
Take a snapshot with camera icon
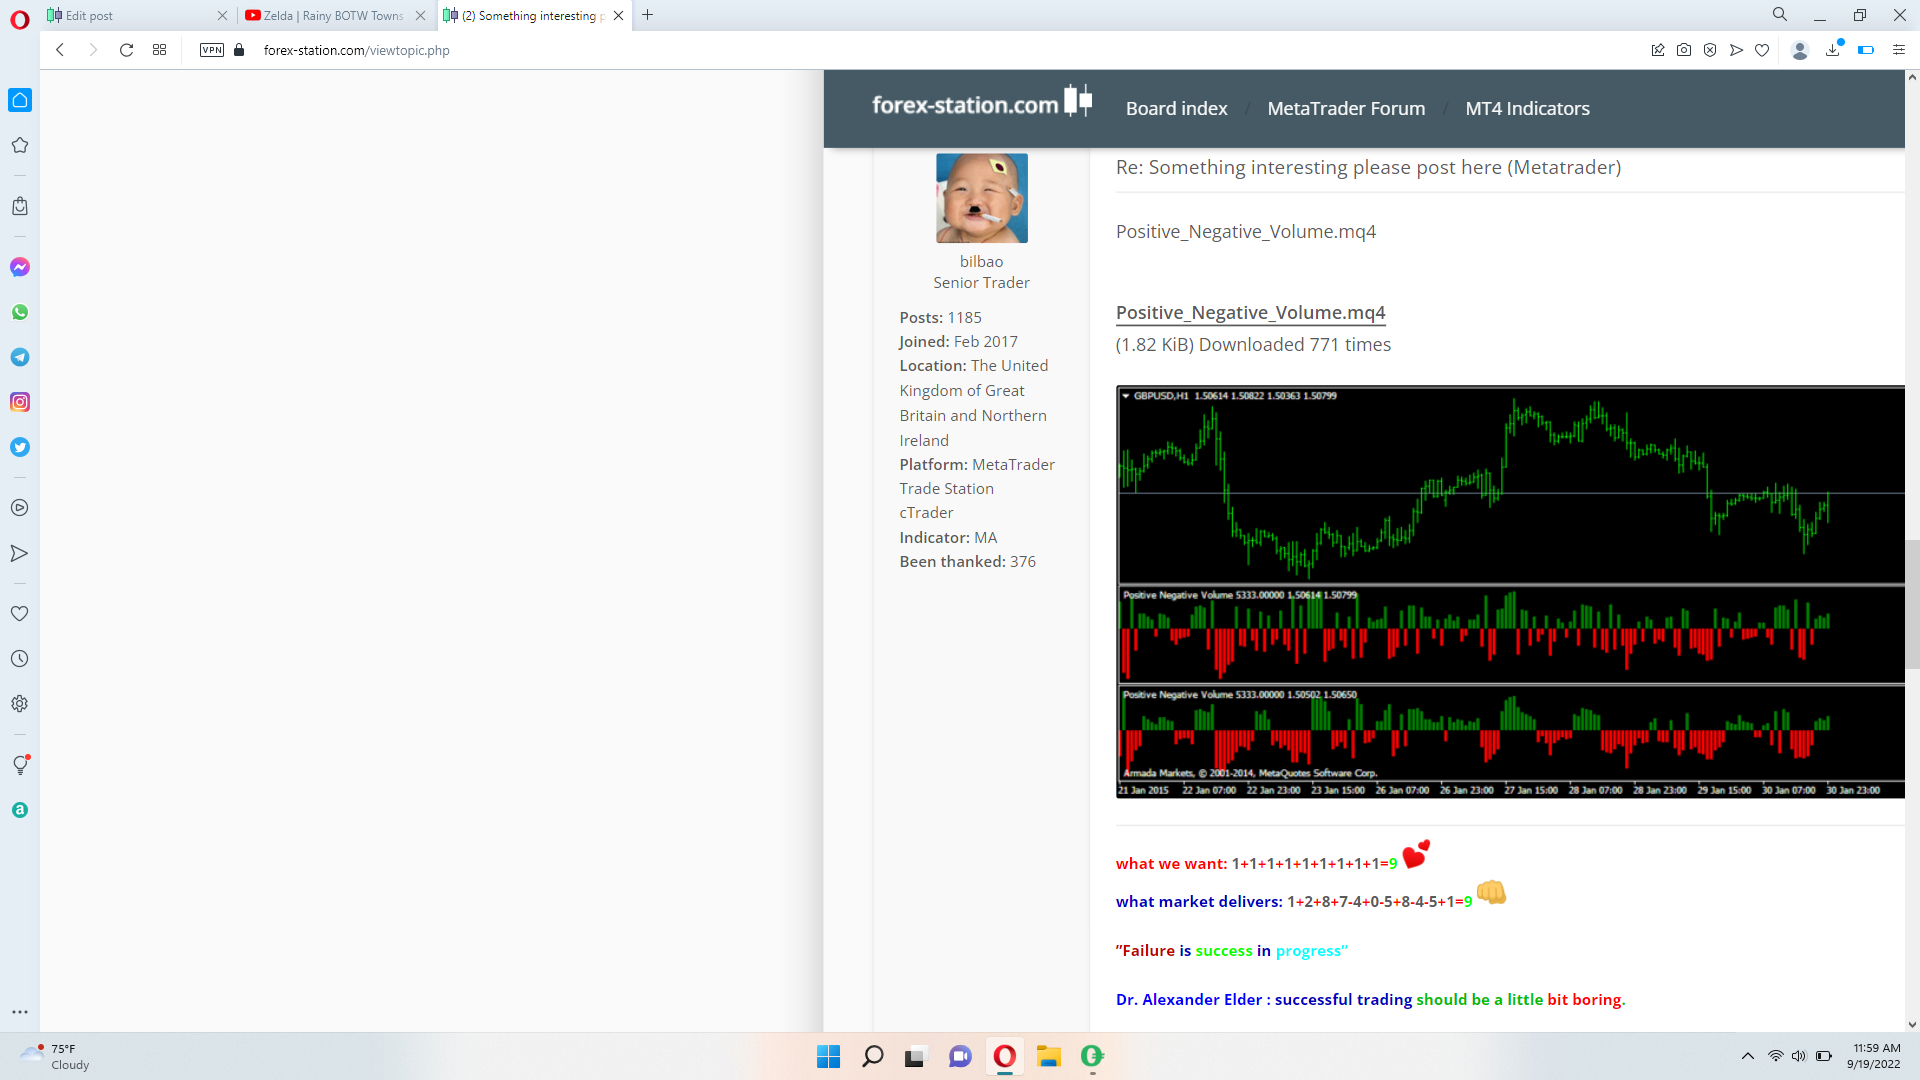coord(1684,50)
